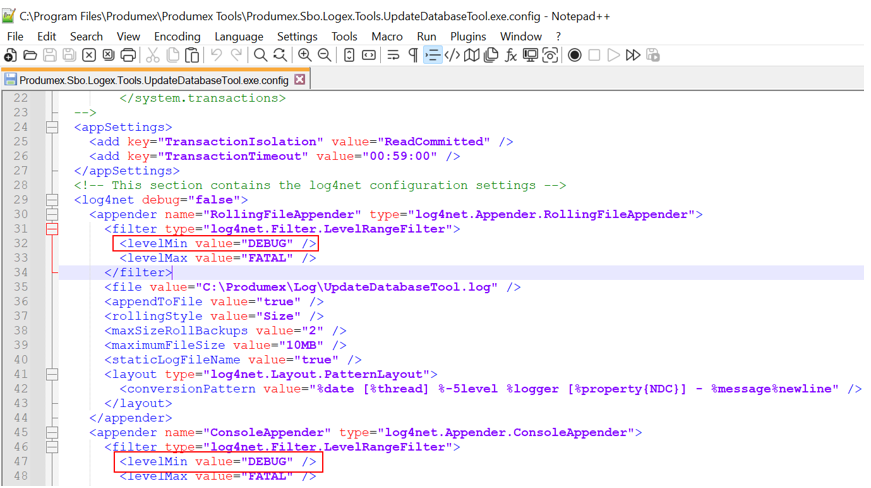This screenshot has width=871, height=488.
Task: Toggle the Show Indent Guide button
Action: coord(433,56)
